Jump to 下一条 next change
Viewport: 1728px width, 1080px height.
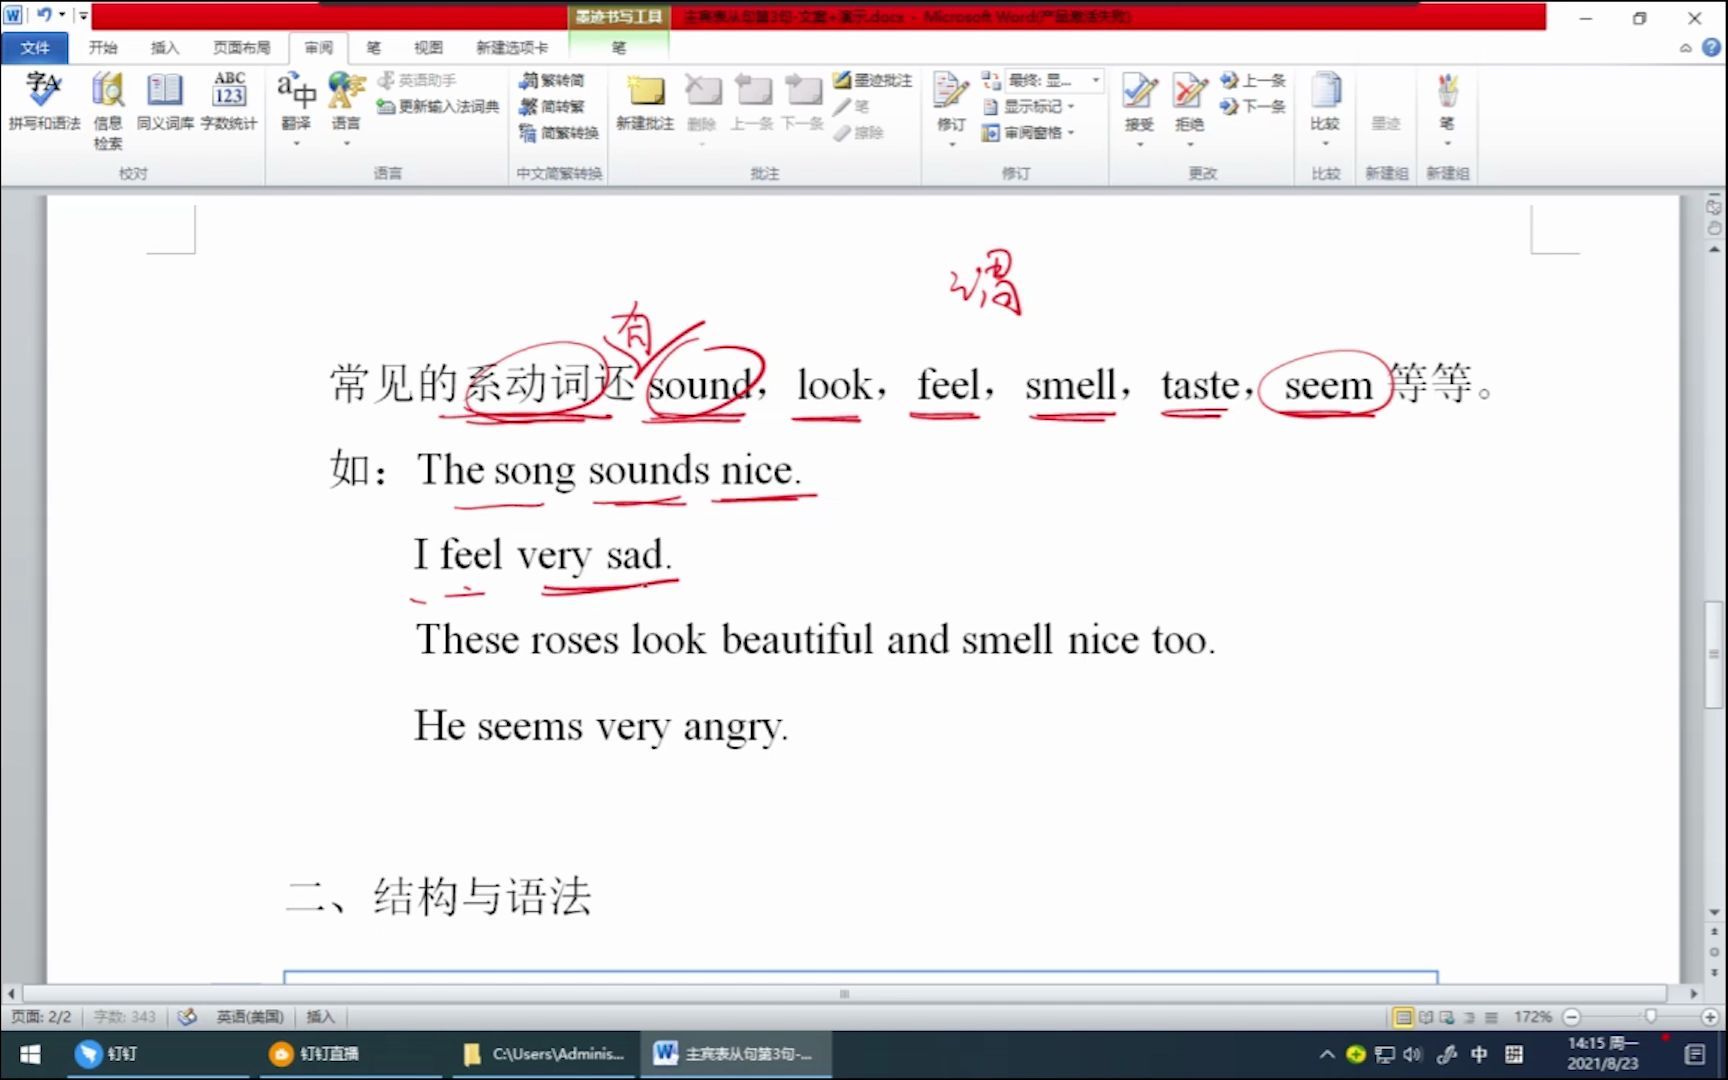coord(1254,106)
